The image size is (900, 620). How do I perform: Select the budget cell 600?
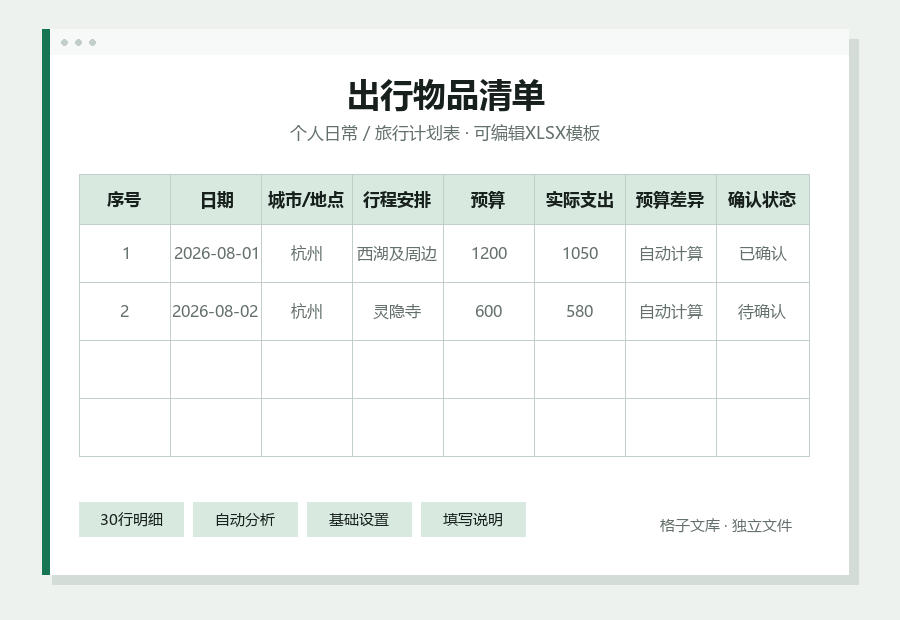click(x=488, y=311)
